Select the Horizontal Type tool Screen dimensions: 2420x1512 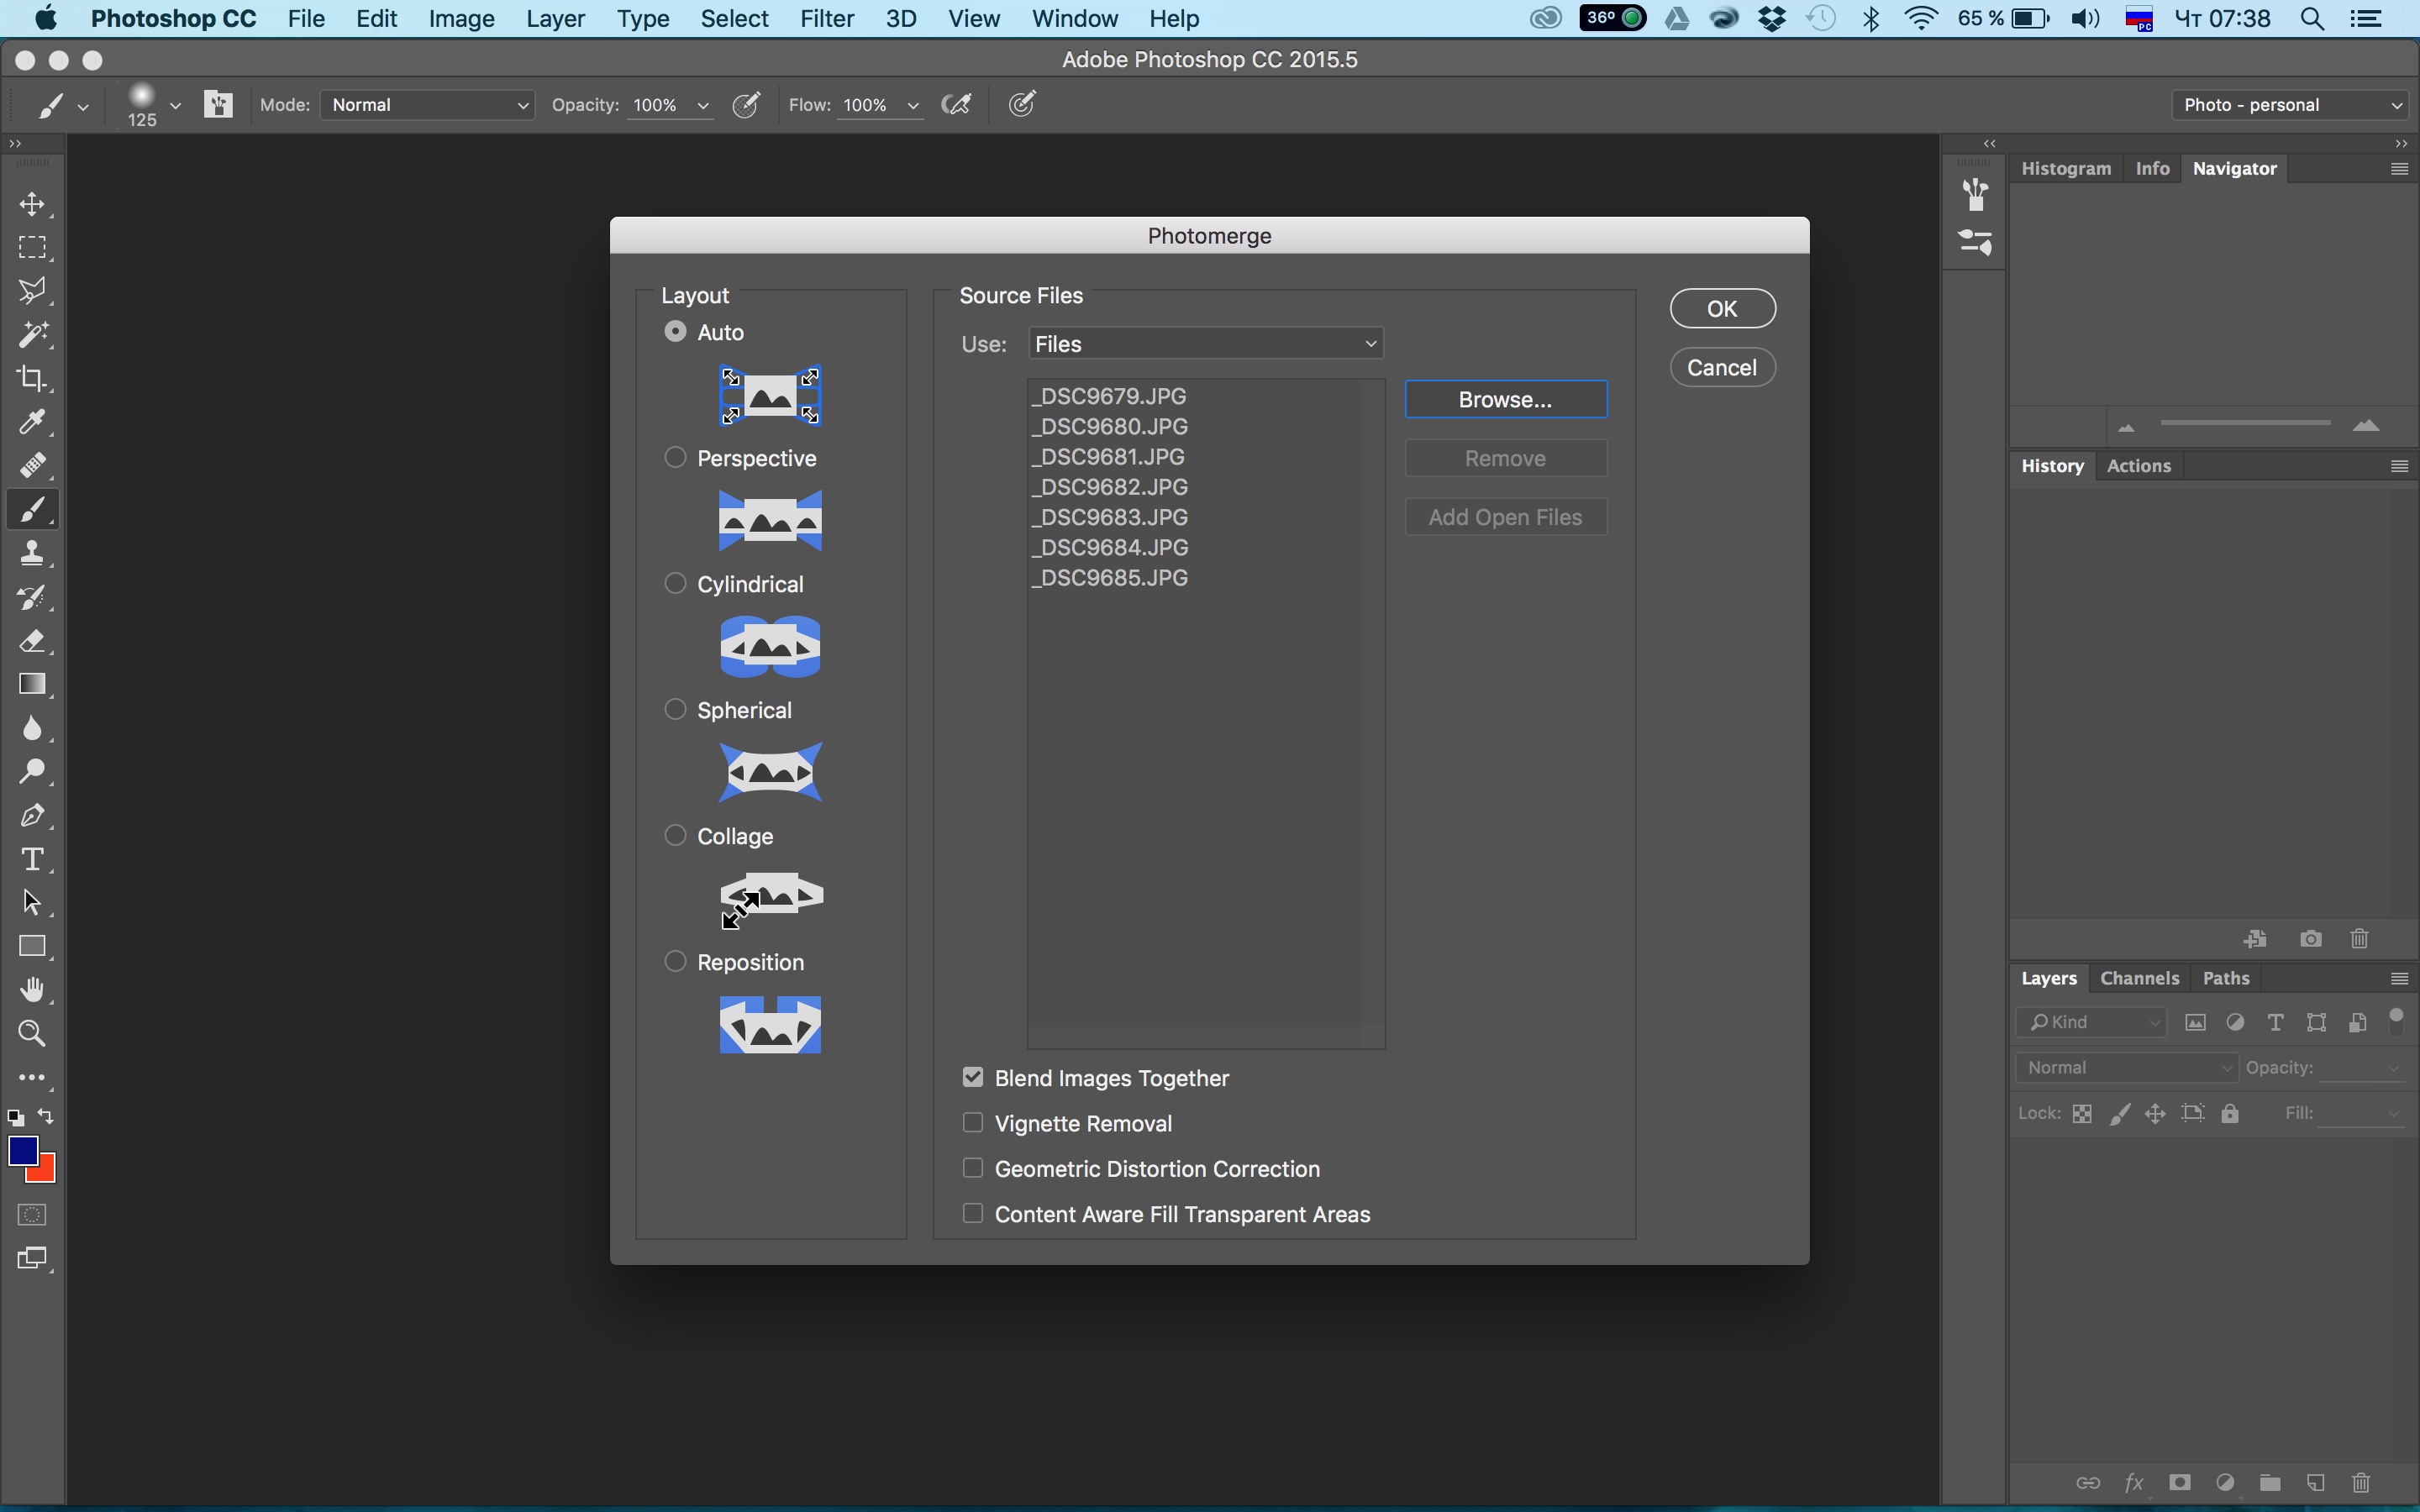pos(32,859)
